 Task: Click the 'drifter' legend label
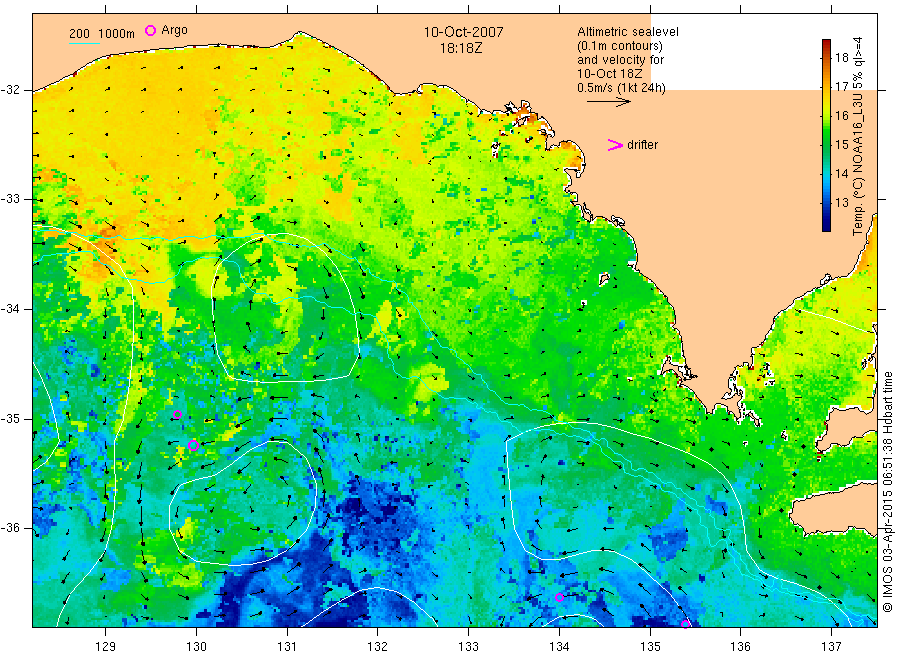642,145
